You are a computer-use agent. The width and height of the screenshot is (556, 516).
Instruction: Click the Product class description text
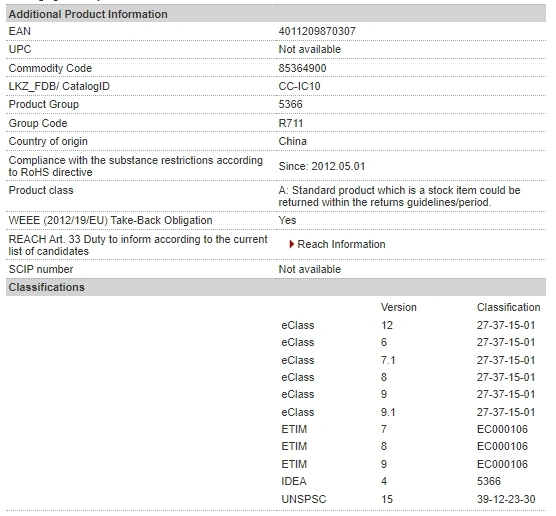coord(399,196)
